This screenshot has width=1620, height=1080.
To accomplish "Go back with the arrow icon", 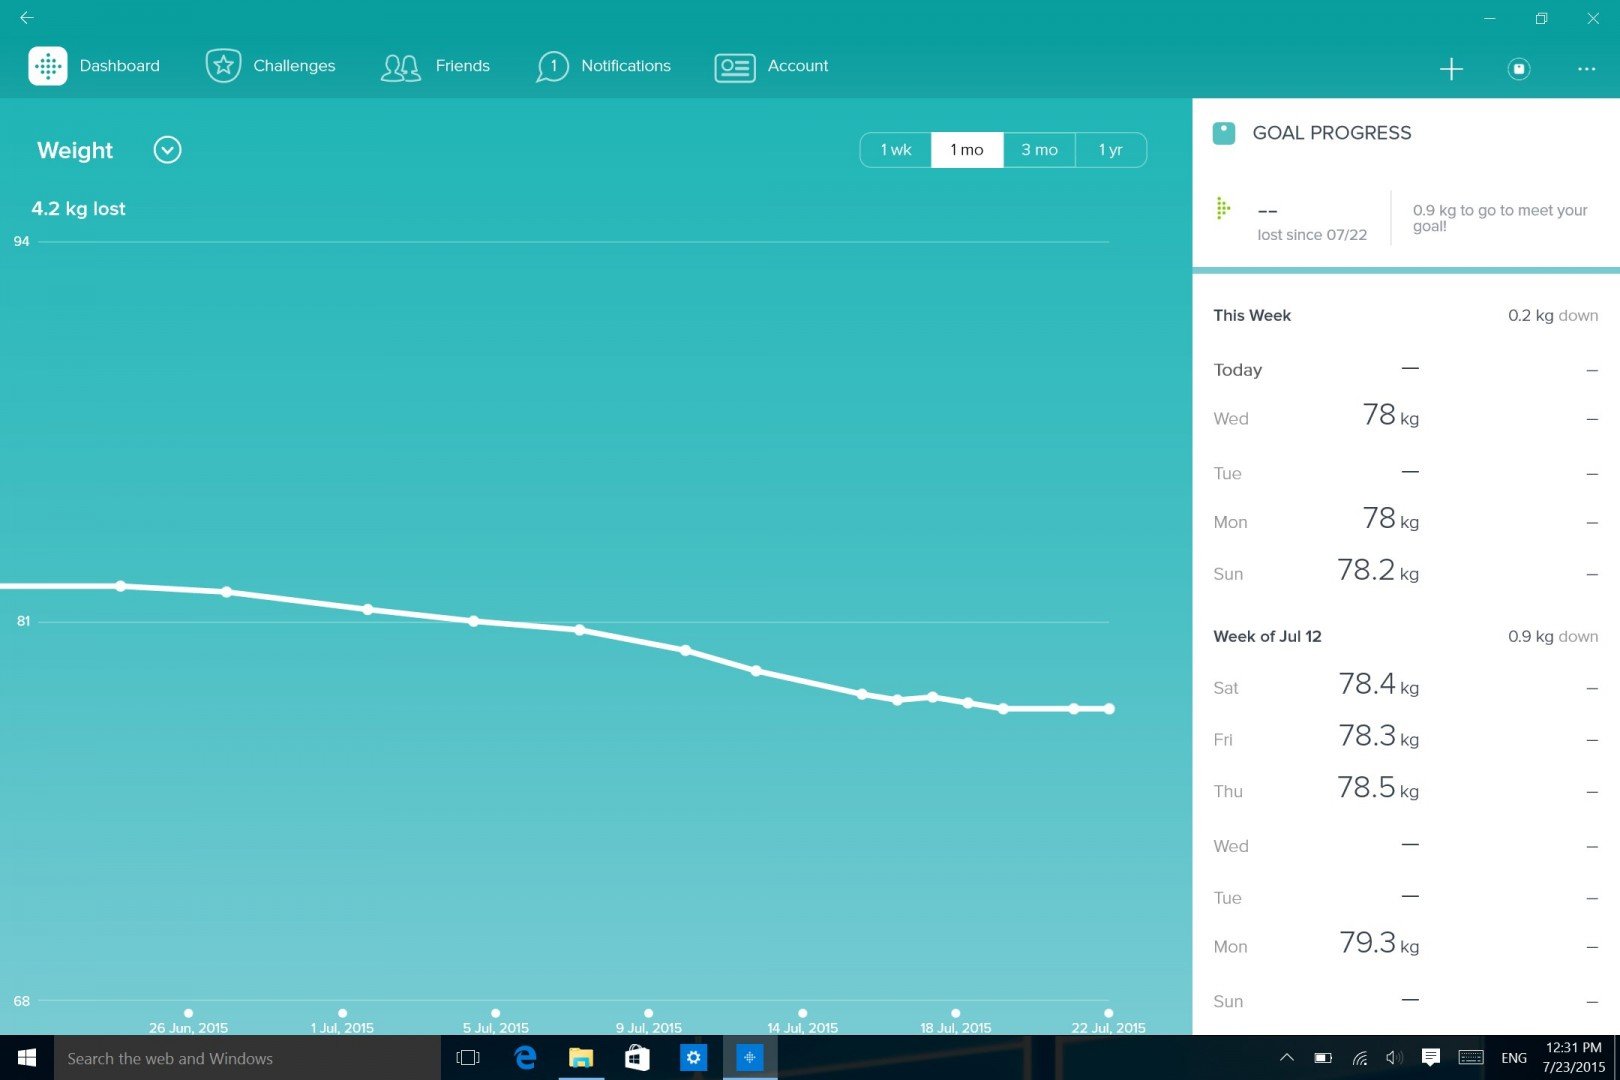I will click(27, 17).
